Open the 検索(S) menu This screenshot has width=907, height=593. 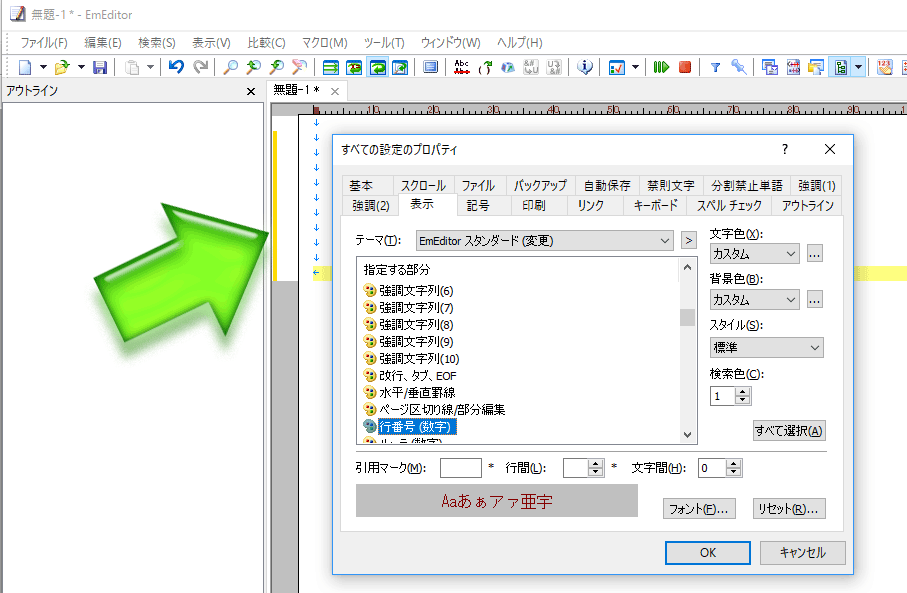(x=157, y=43)
